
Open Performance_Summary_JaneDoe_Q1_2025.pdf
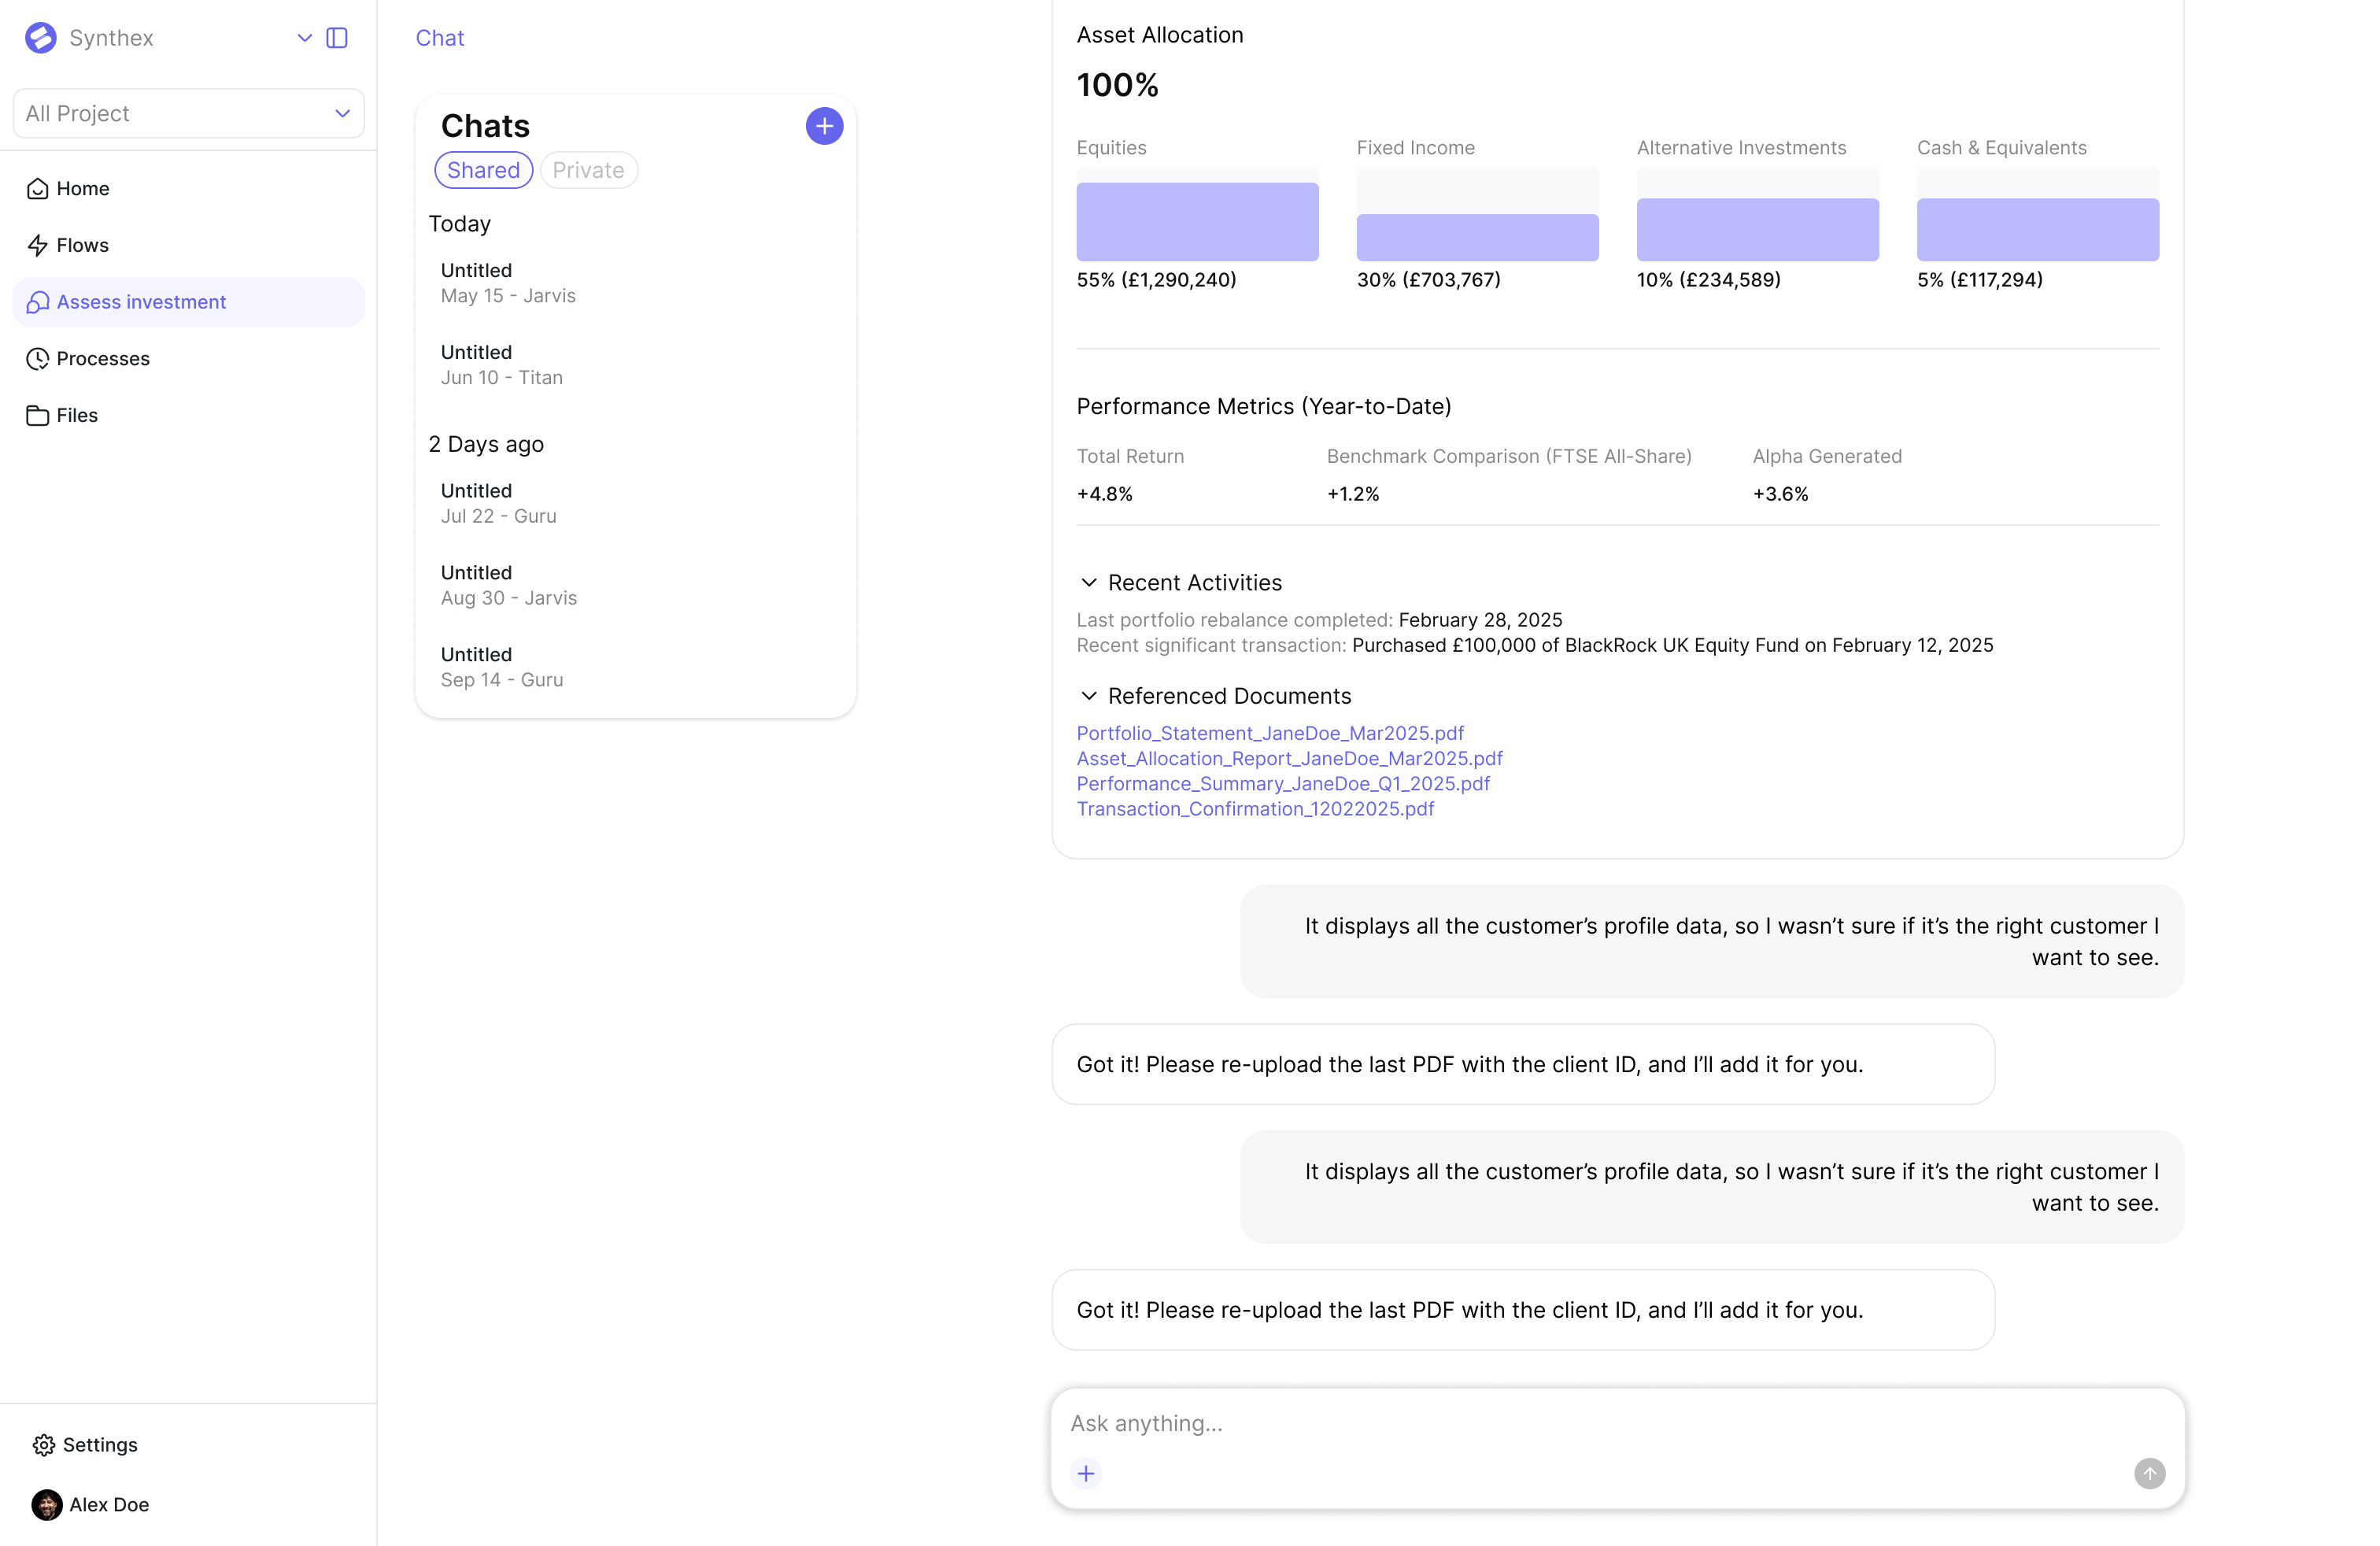coord(1283,783)
